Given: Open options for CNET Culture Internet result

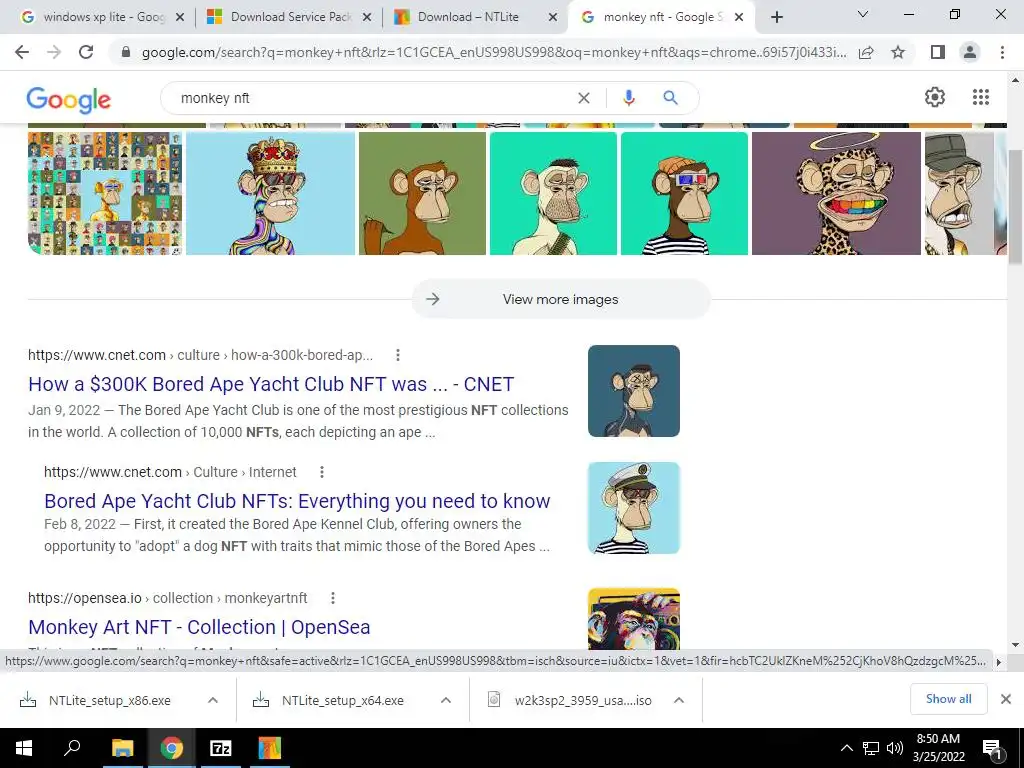Looking at the screenshot, I should point(321,472).
